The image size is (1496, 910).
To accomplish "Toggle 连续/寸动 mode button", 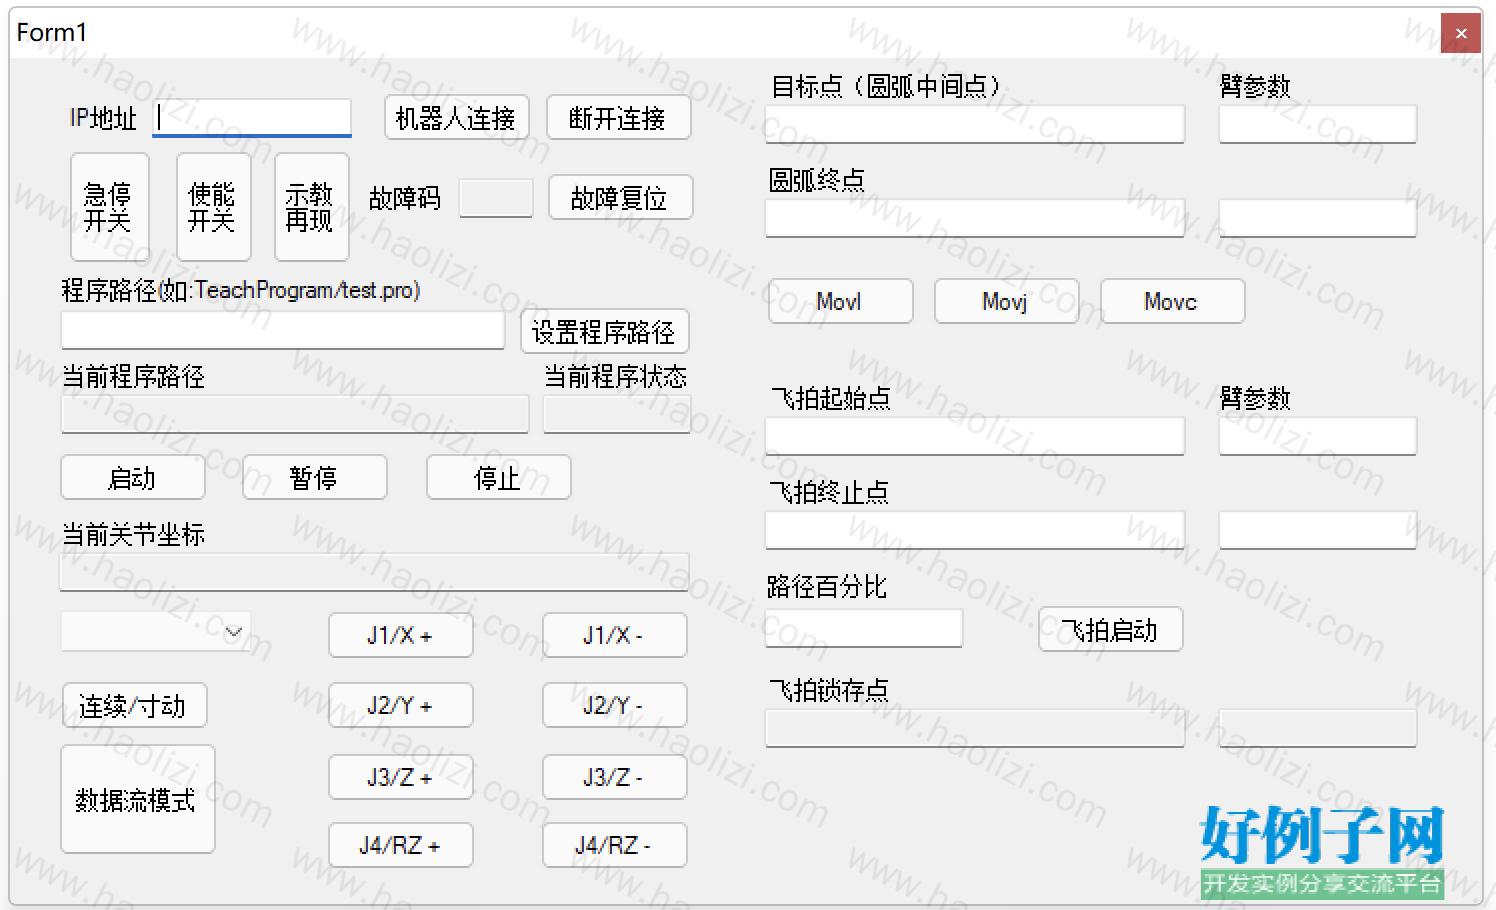I will click(134, 705).
